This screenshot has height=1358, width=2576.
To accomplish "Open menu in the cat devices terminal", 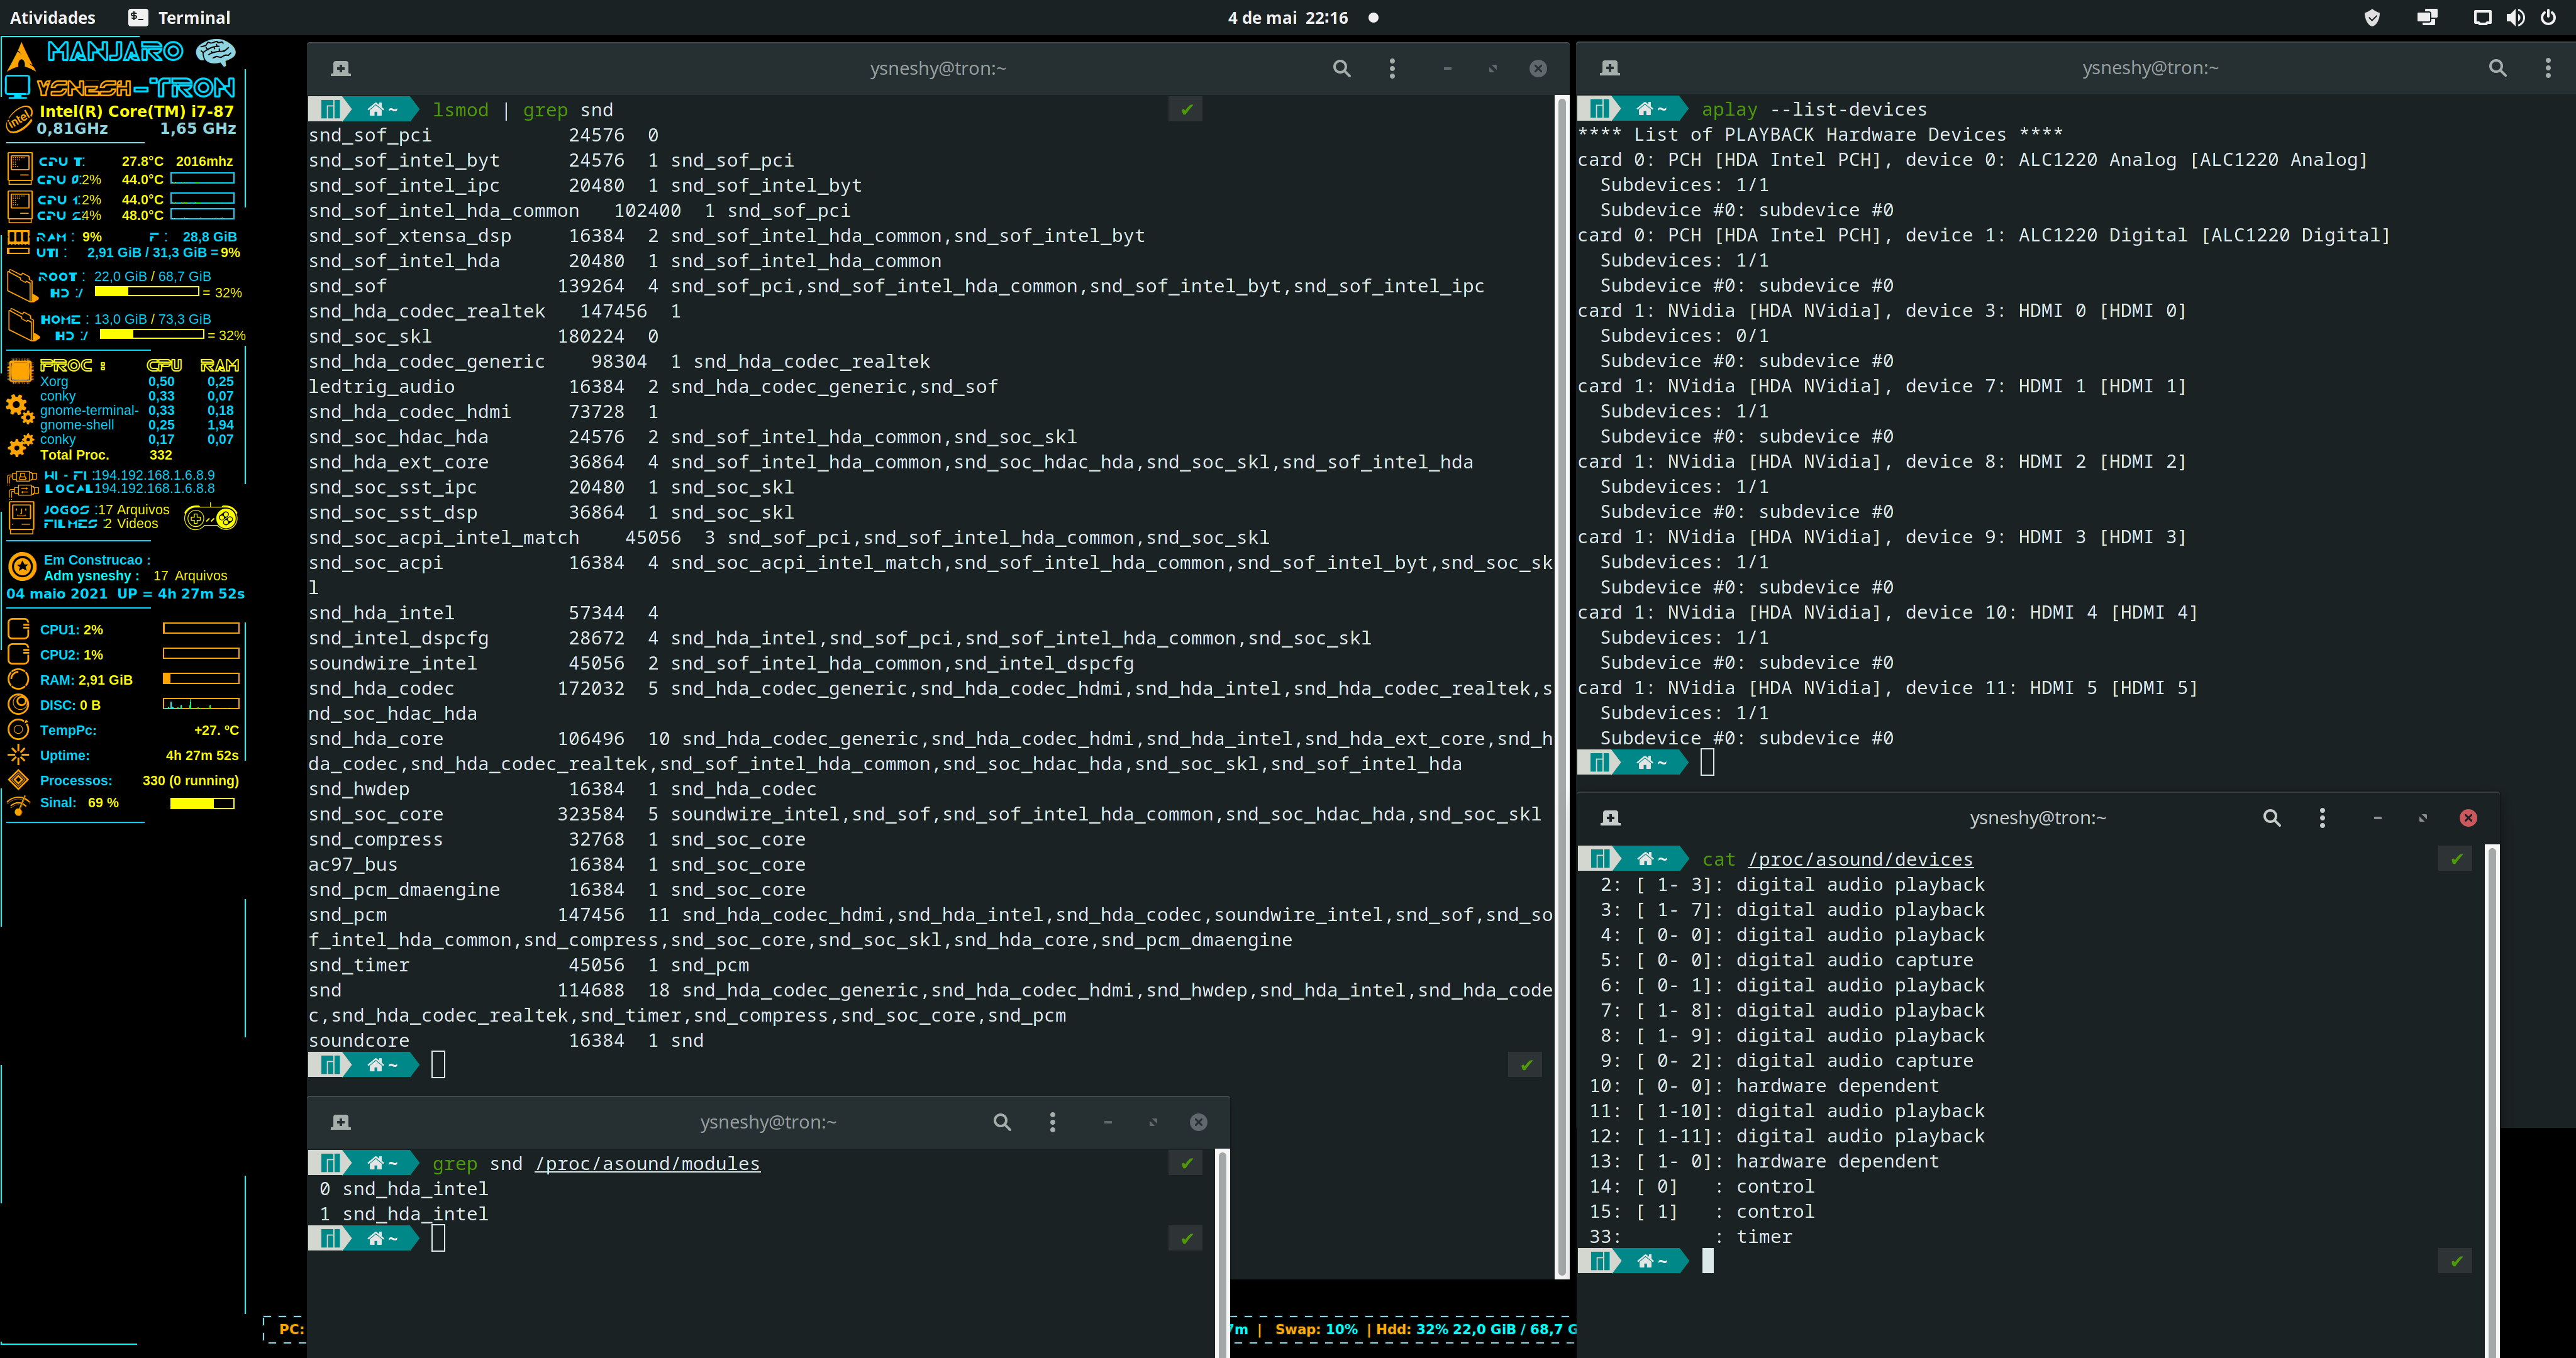I will (2322, 818).
